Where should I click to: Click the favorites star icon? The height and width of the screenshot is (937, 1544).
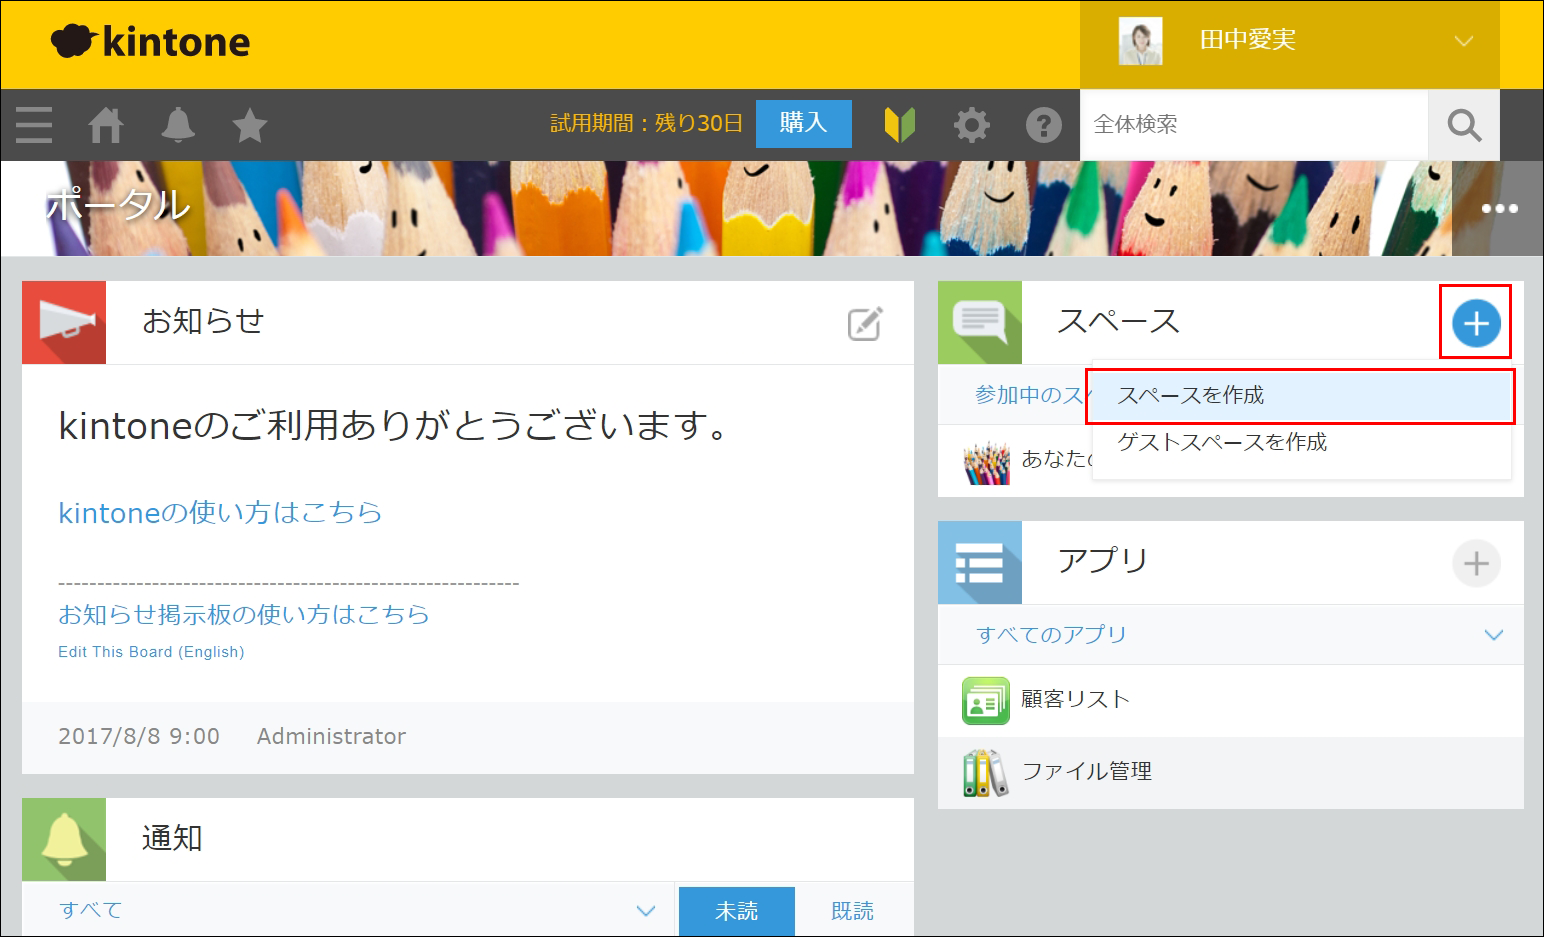tap(249, 125)
